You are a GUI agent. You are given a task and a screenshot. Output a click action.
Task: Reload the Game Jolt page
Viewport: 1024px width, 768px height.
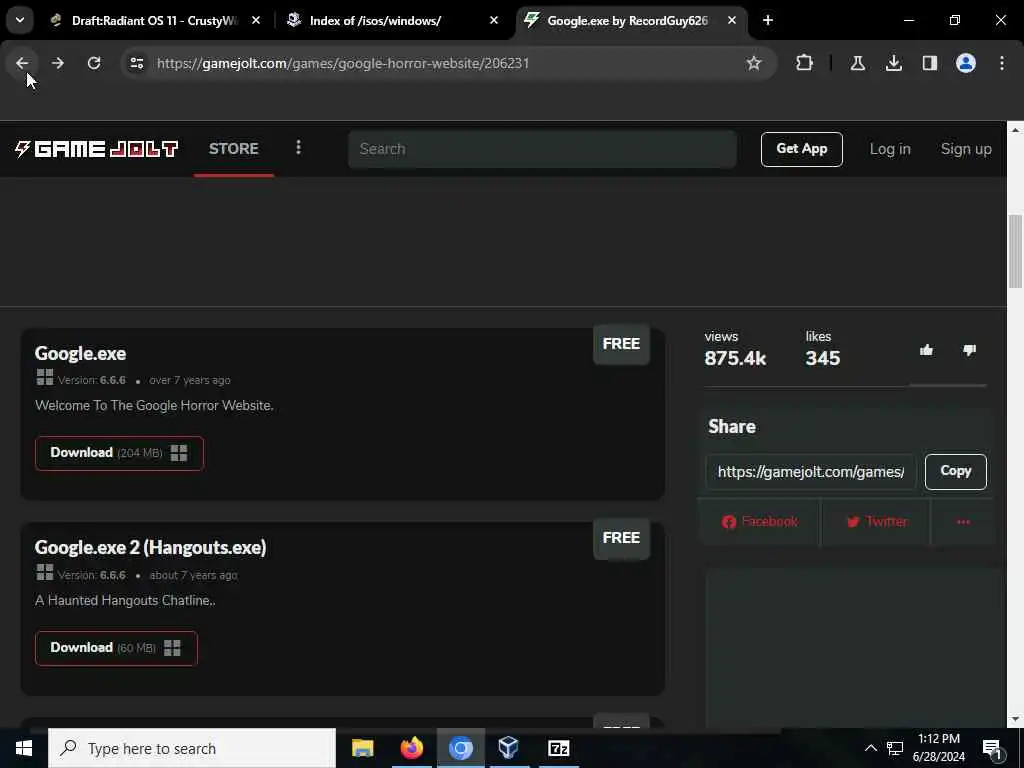[x=94, y=63]
